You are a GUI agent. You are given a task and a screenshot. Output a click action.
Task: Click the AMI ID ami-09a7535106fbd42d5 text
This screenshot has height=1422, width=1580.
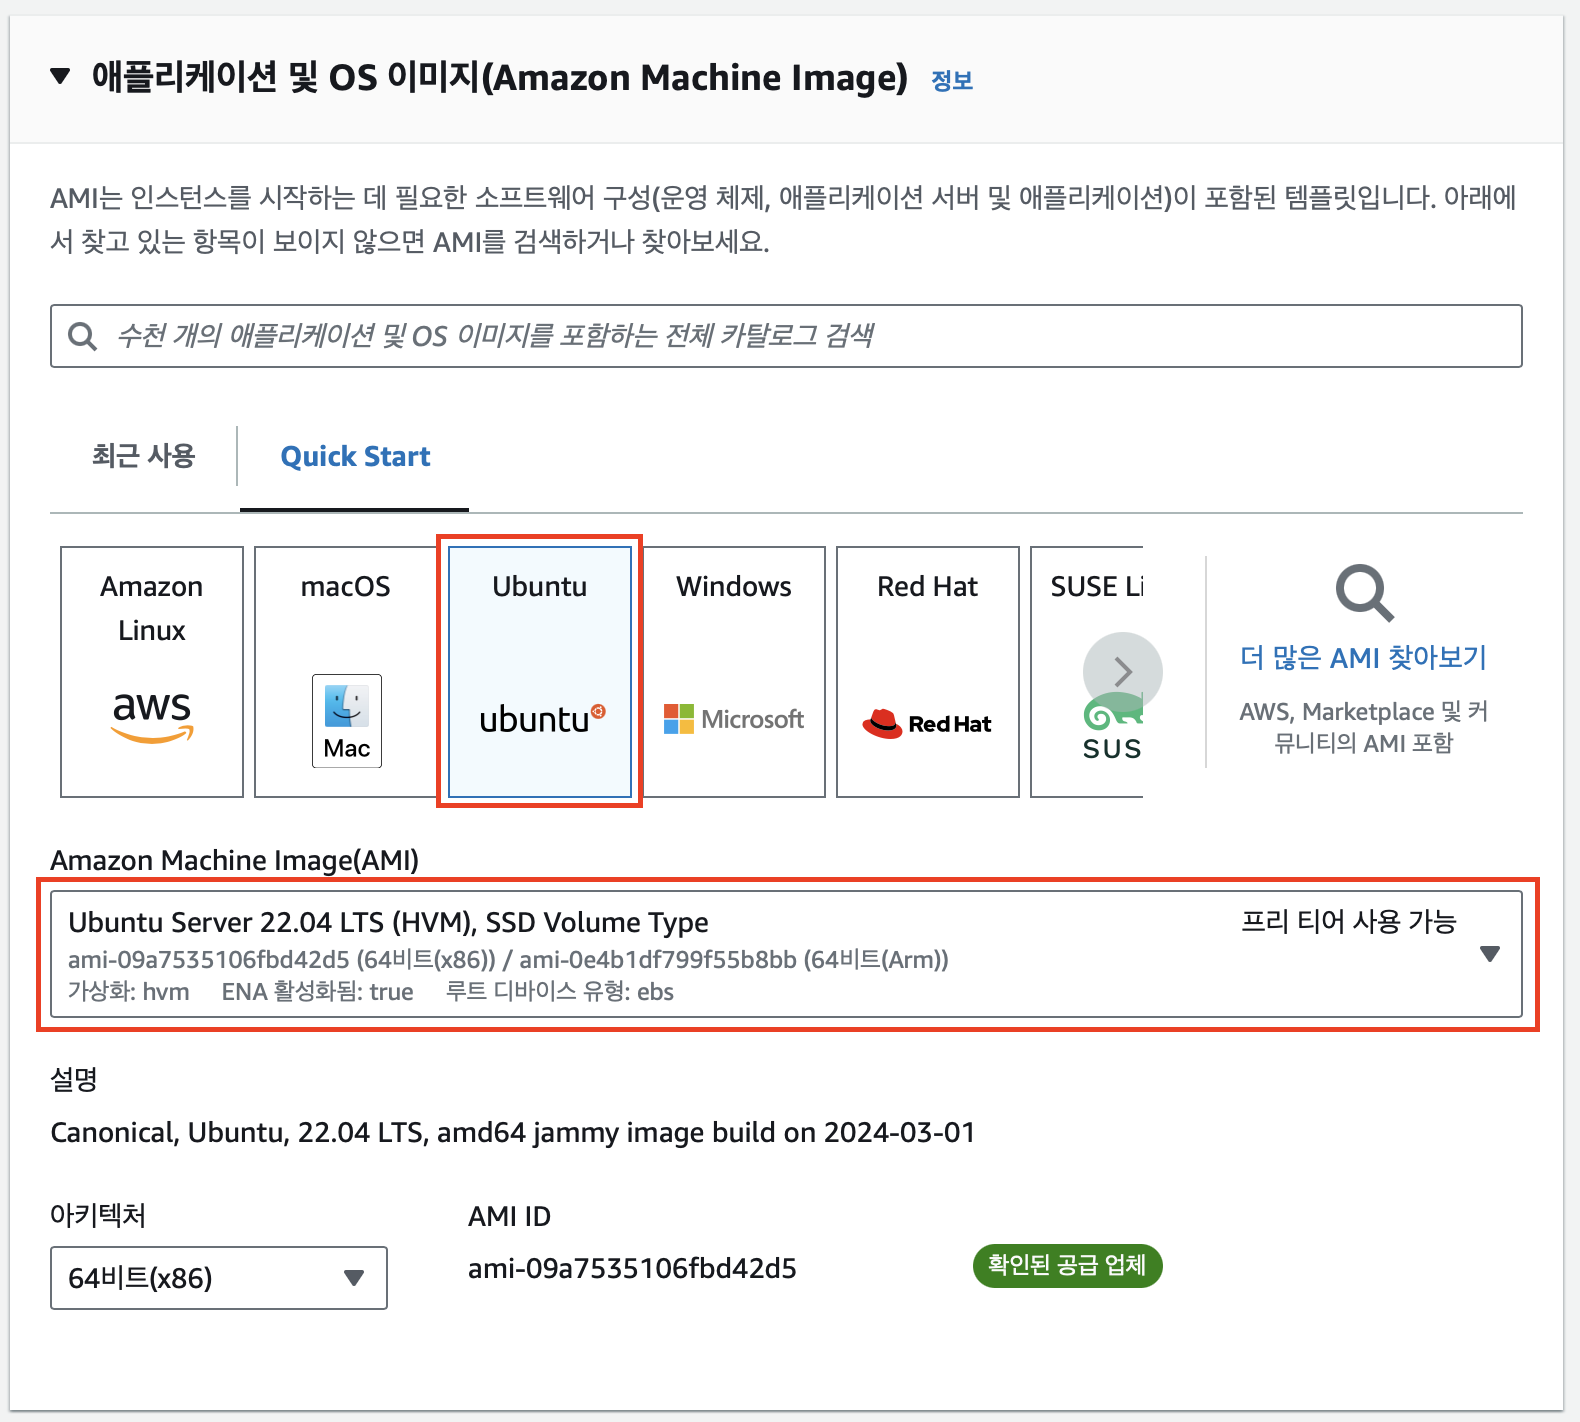[632, 1269]
